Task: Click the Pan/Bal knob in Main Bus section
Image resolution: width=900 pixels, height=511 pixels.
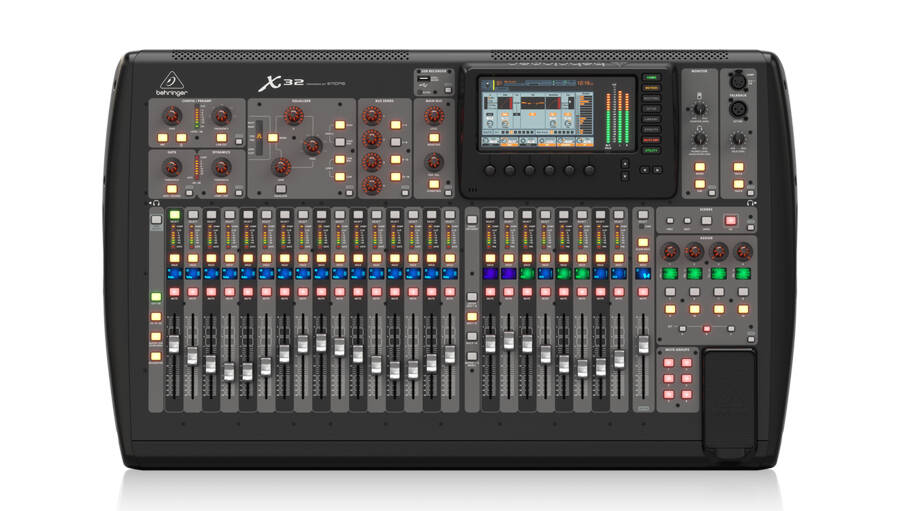Action: click(434, 162)
